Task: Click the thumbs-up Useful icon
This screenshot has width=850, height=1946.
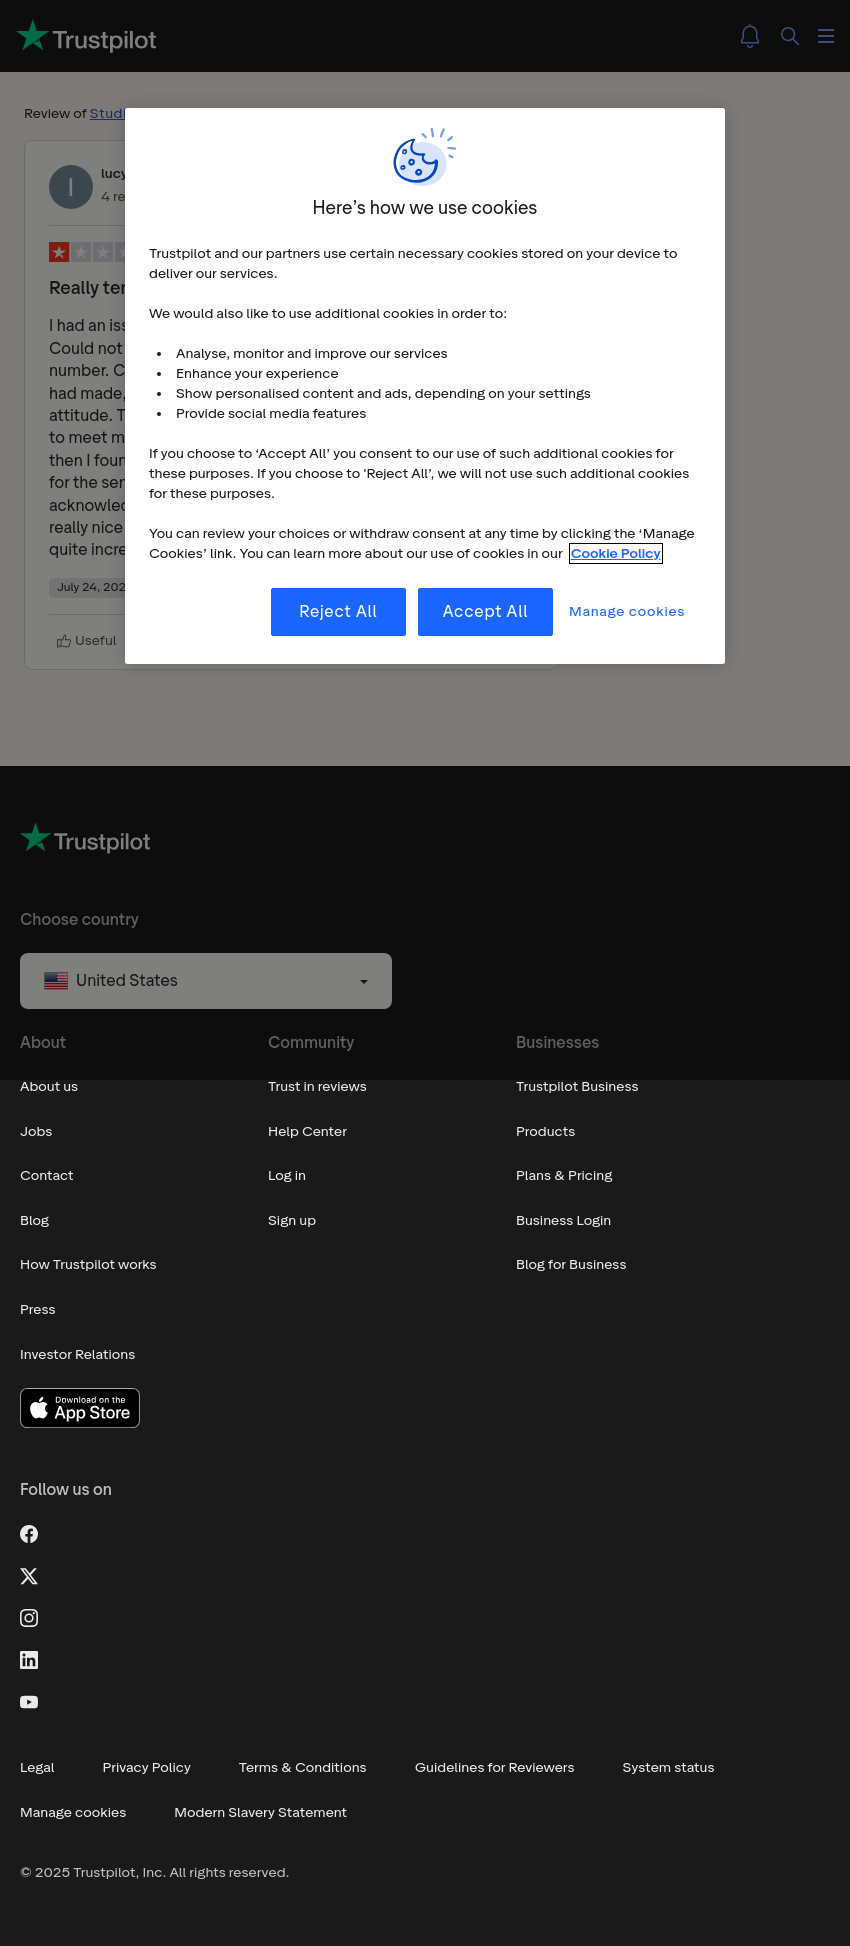Action: point(64,641)
